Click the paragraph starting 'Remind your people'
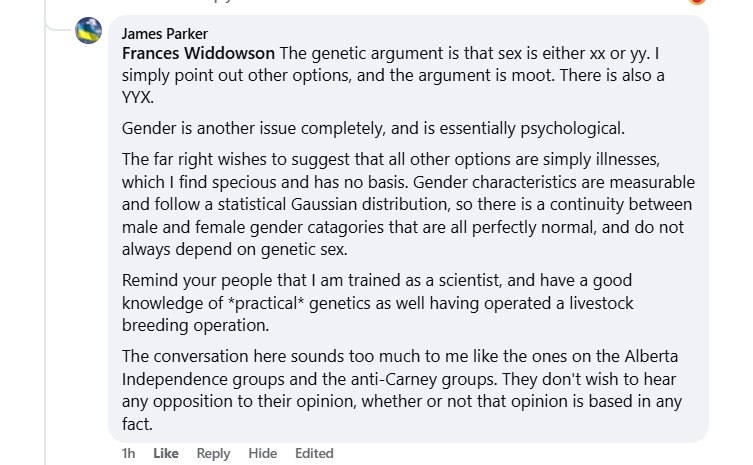This screenshot has width=753, height=465. coord(377,300)
